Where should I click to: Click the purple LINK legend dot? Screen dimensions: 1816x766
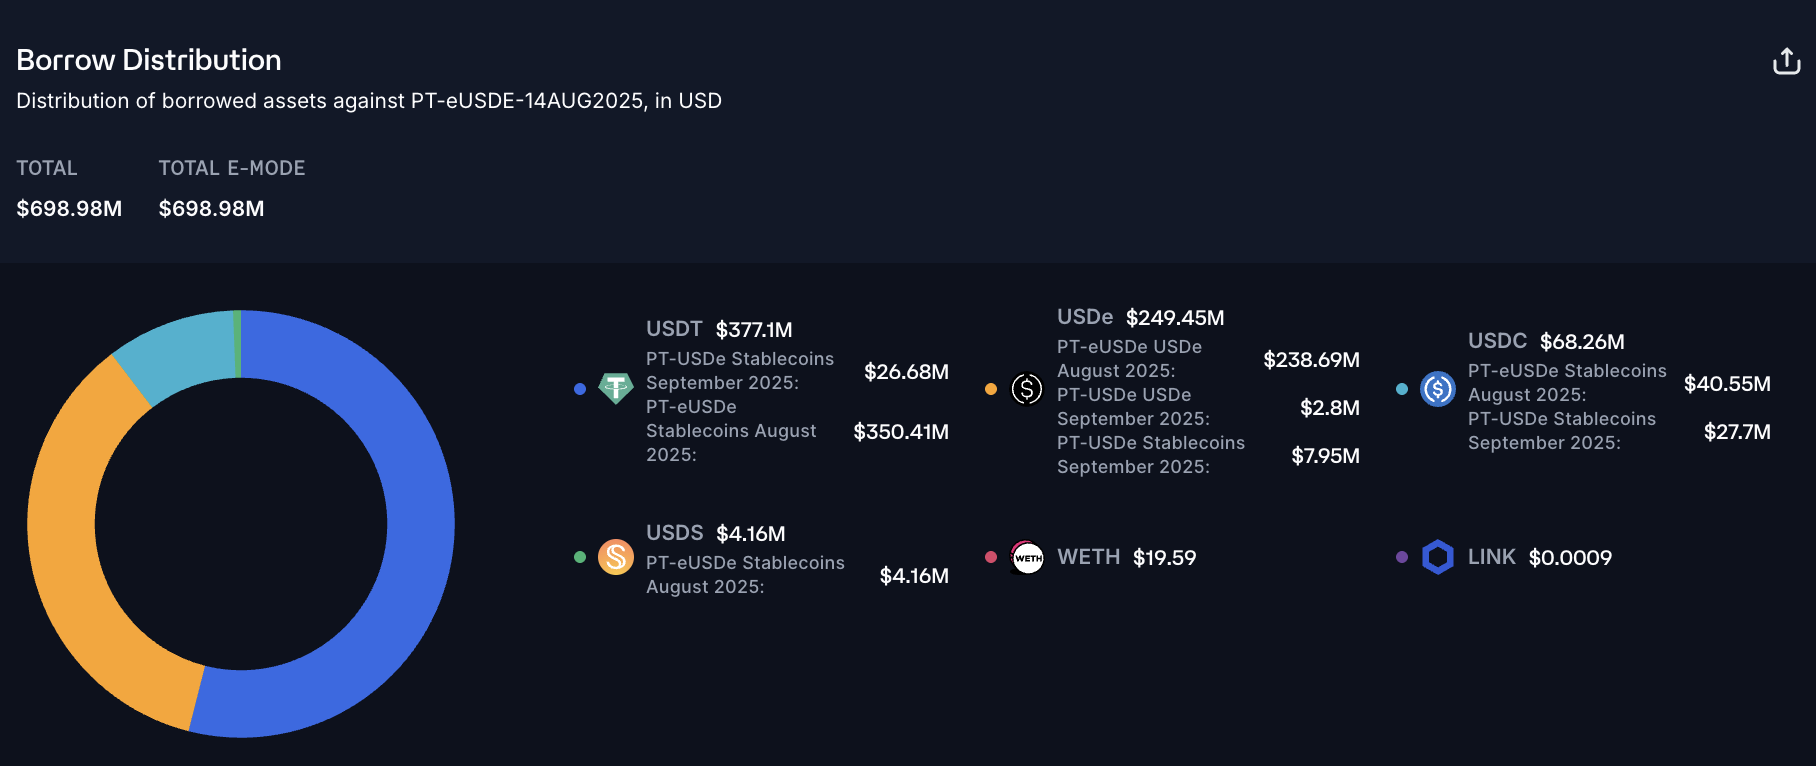pyautogui.click(x=1402, y=557)
